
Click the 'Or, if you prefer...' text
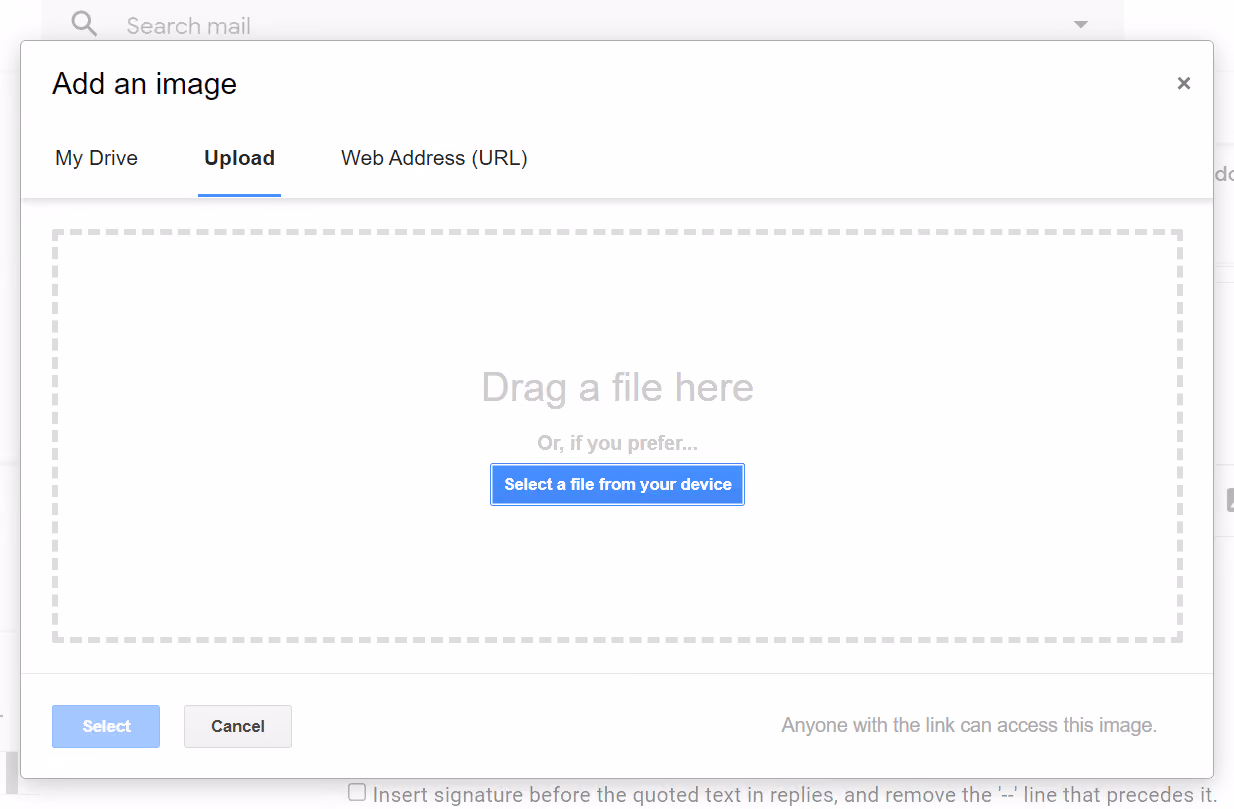point(617,443)
